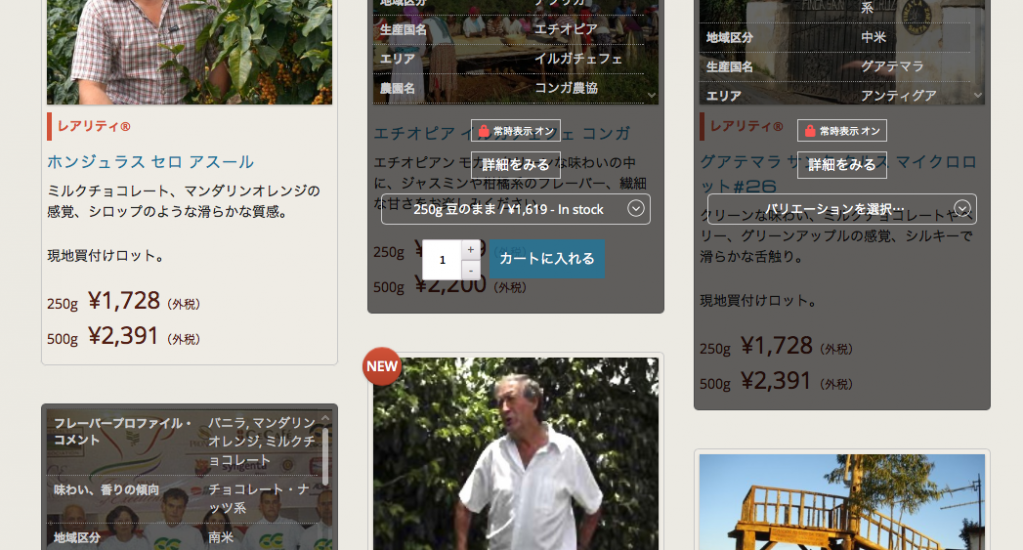Click the NEW badge on the product photo
This screenshot has width=1023, height=550.
click(382, 366)
